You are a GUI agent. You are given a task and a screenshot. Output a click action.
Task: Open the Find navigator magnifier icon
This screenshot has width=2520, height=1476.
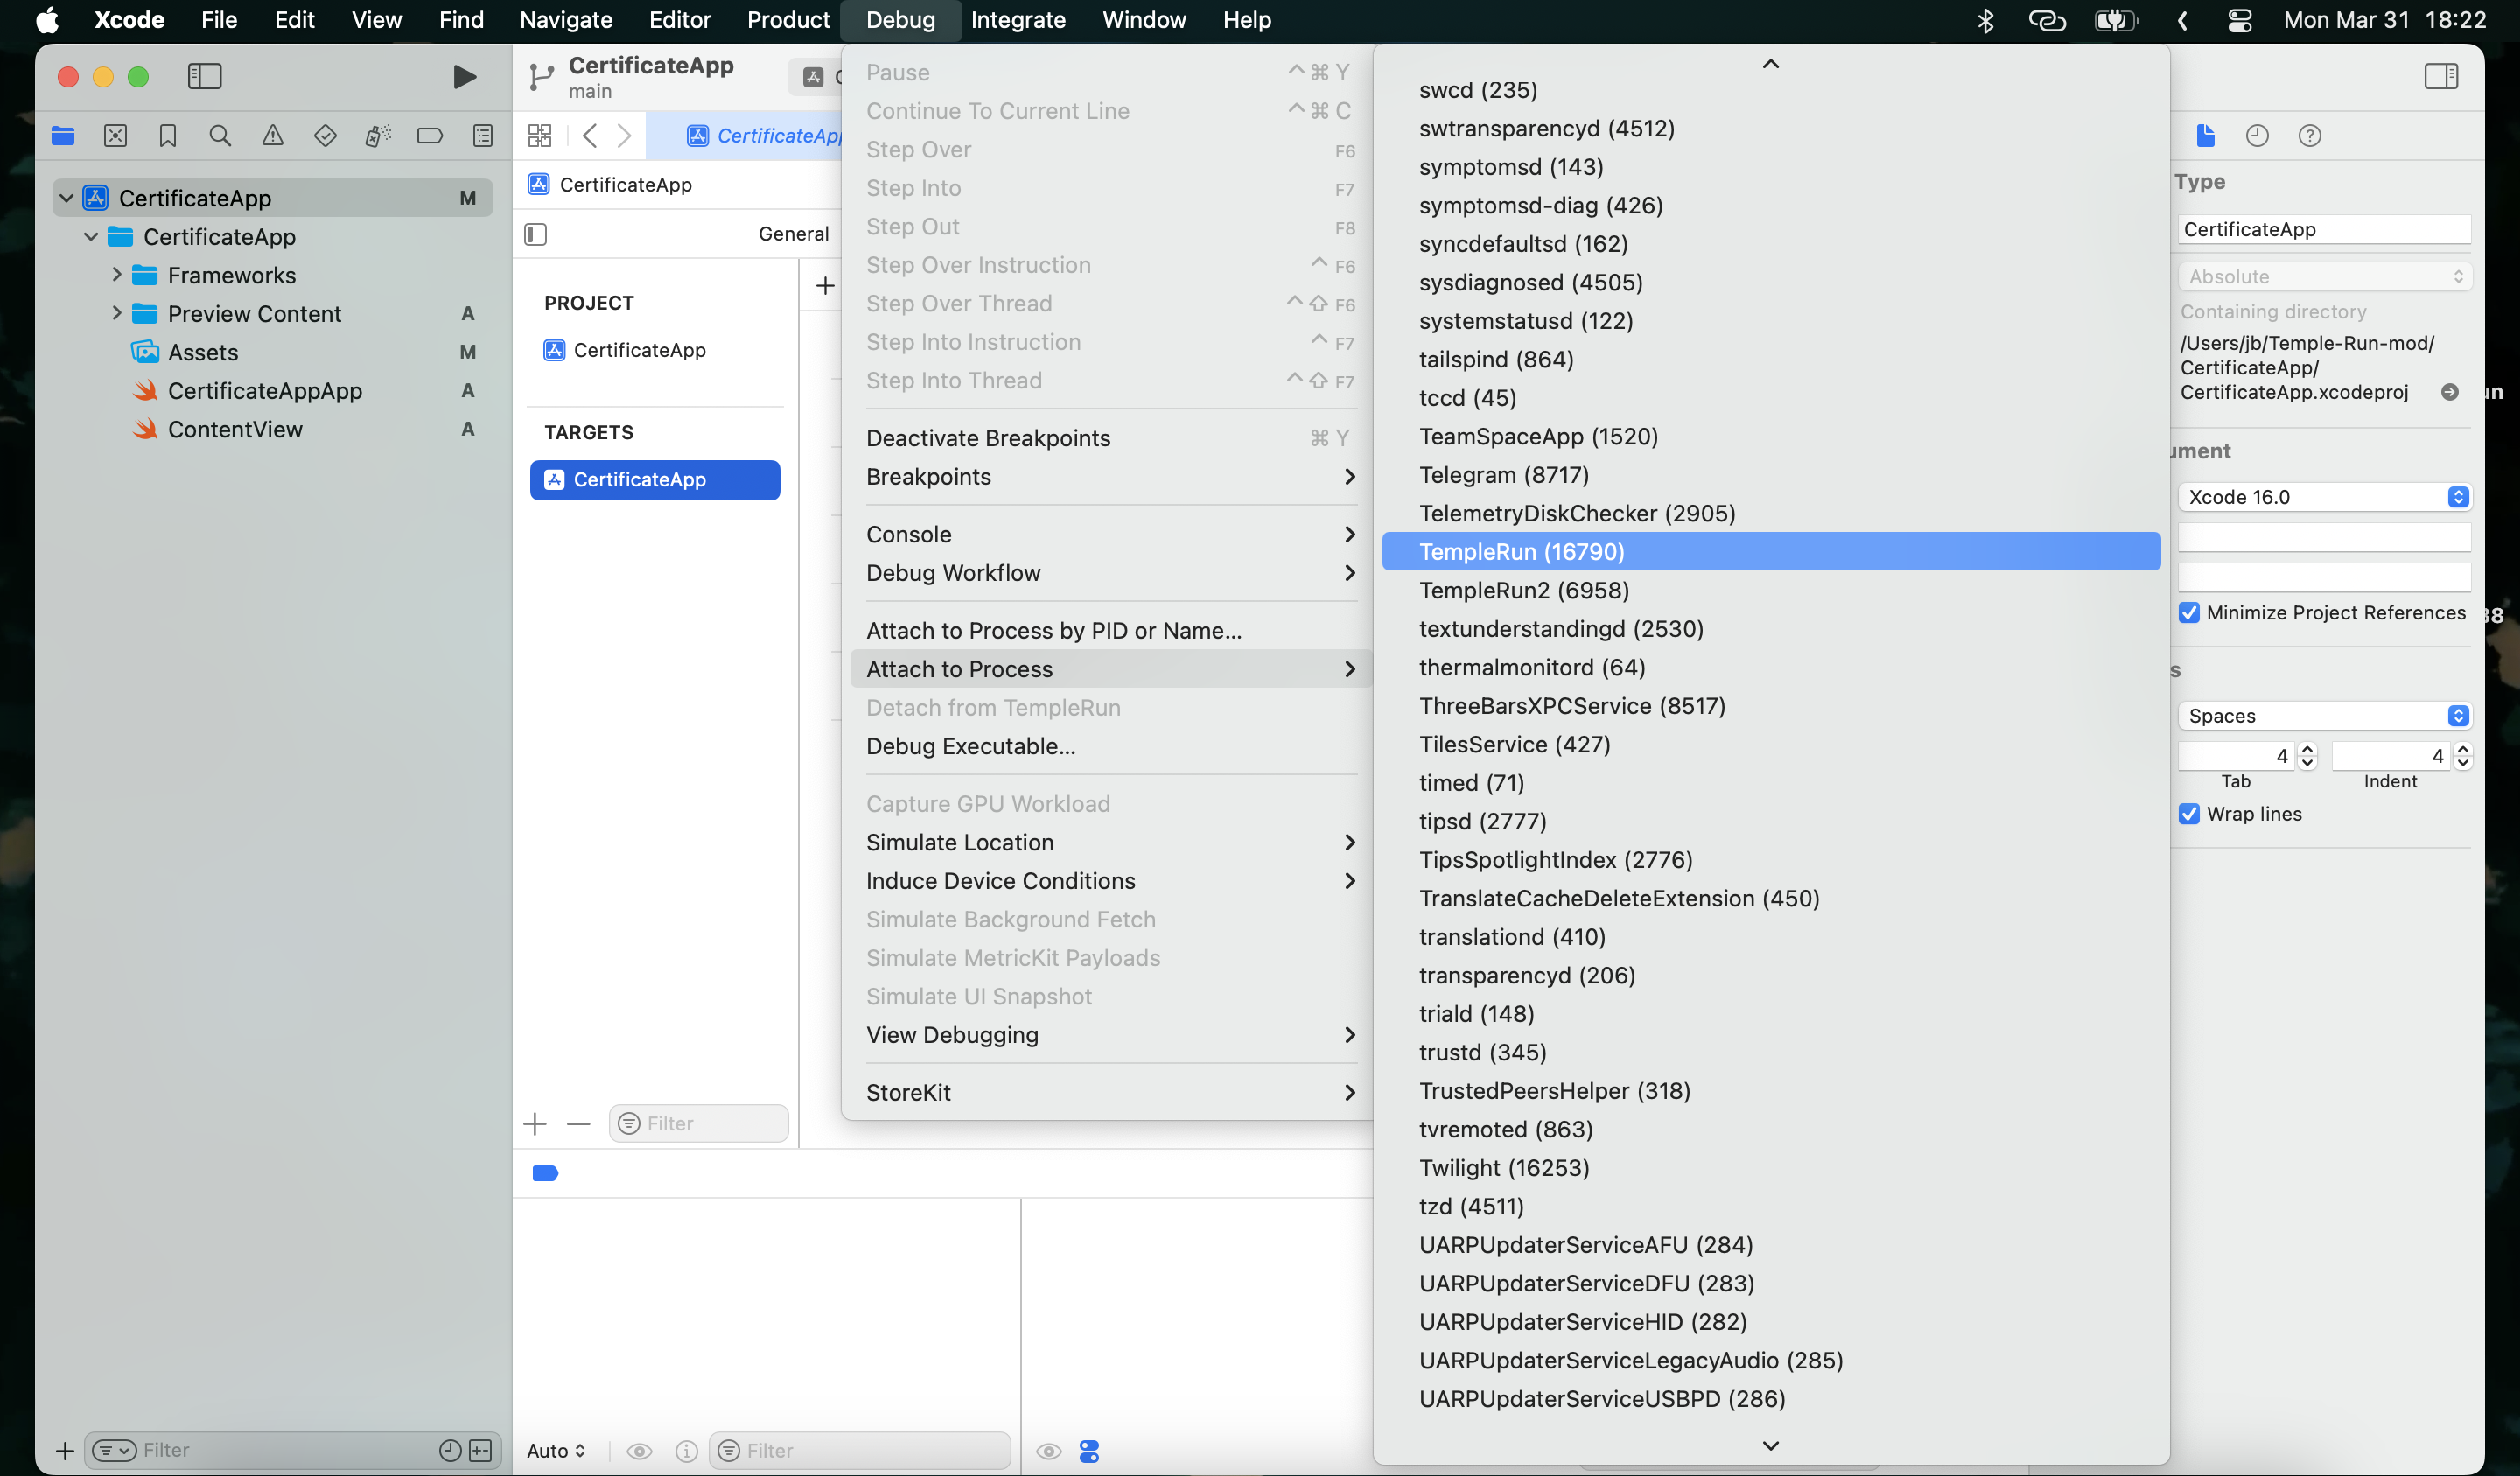tap(220, 136)
